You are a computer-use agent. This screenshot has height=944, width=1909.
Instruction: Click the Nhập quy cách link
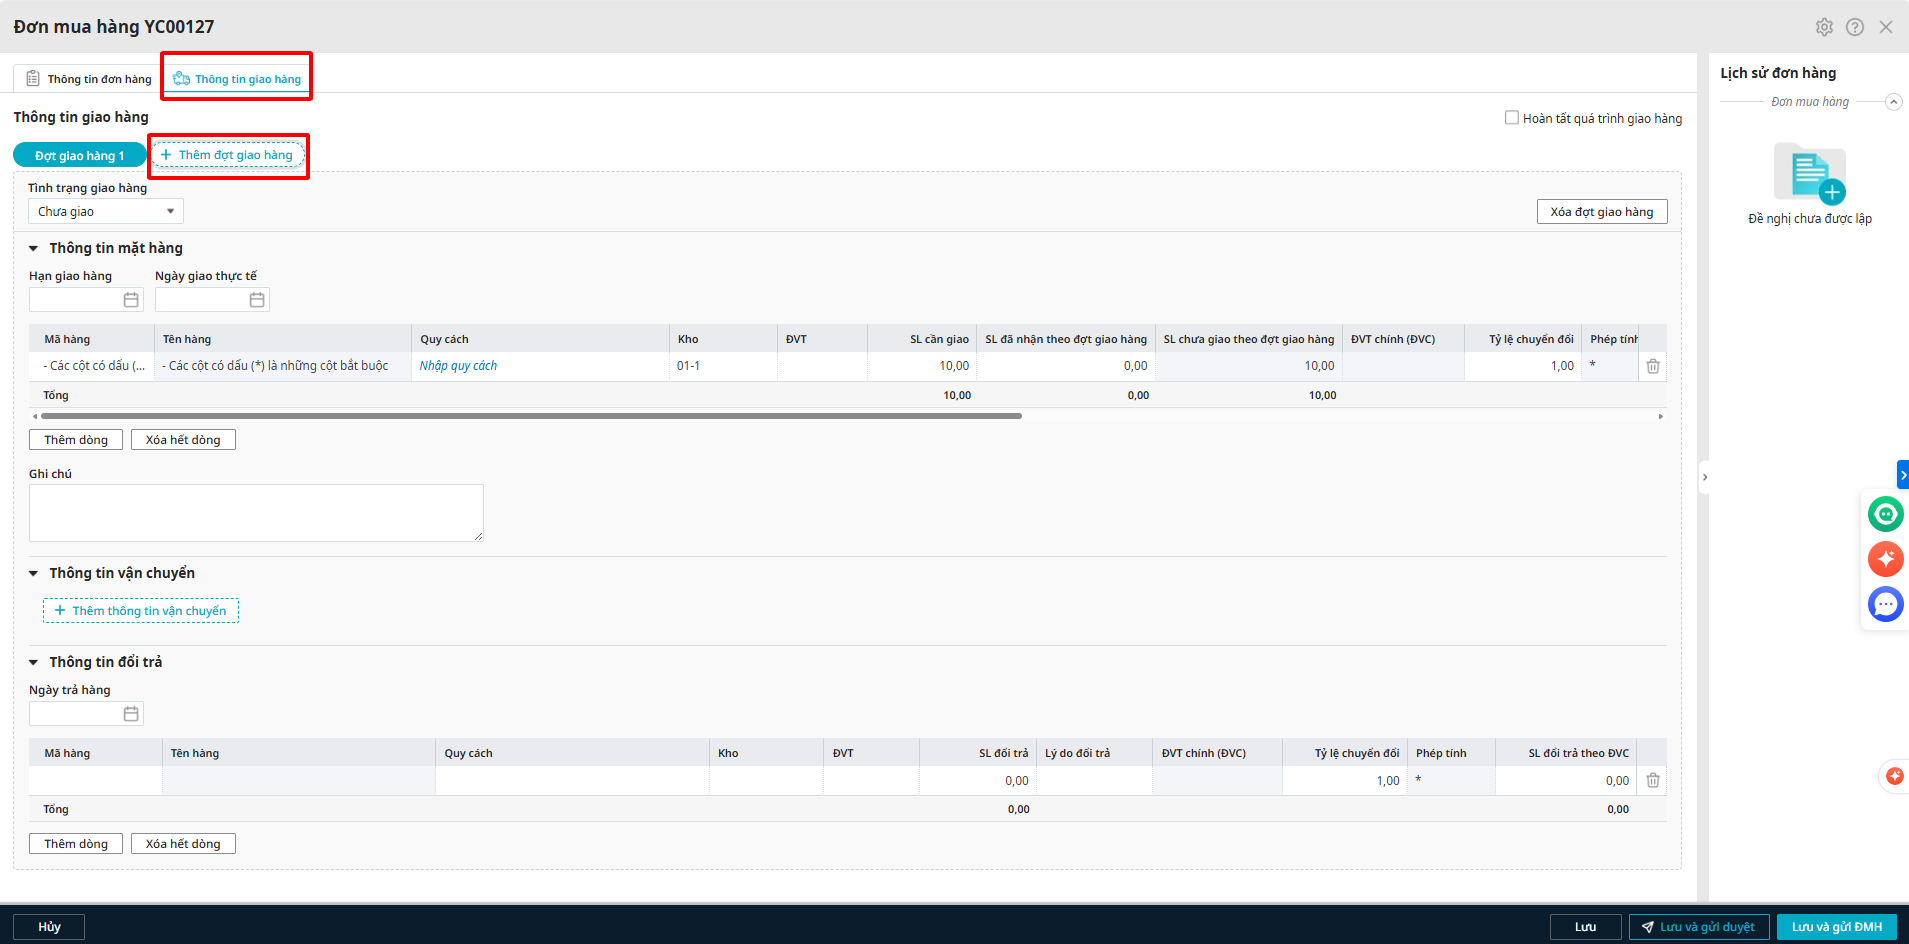click(x=458, y=366)
